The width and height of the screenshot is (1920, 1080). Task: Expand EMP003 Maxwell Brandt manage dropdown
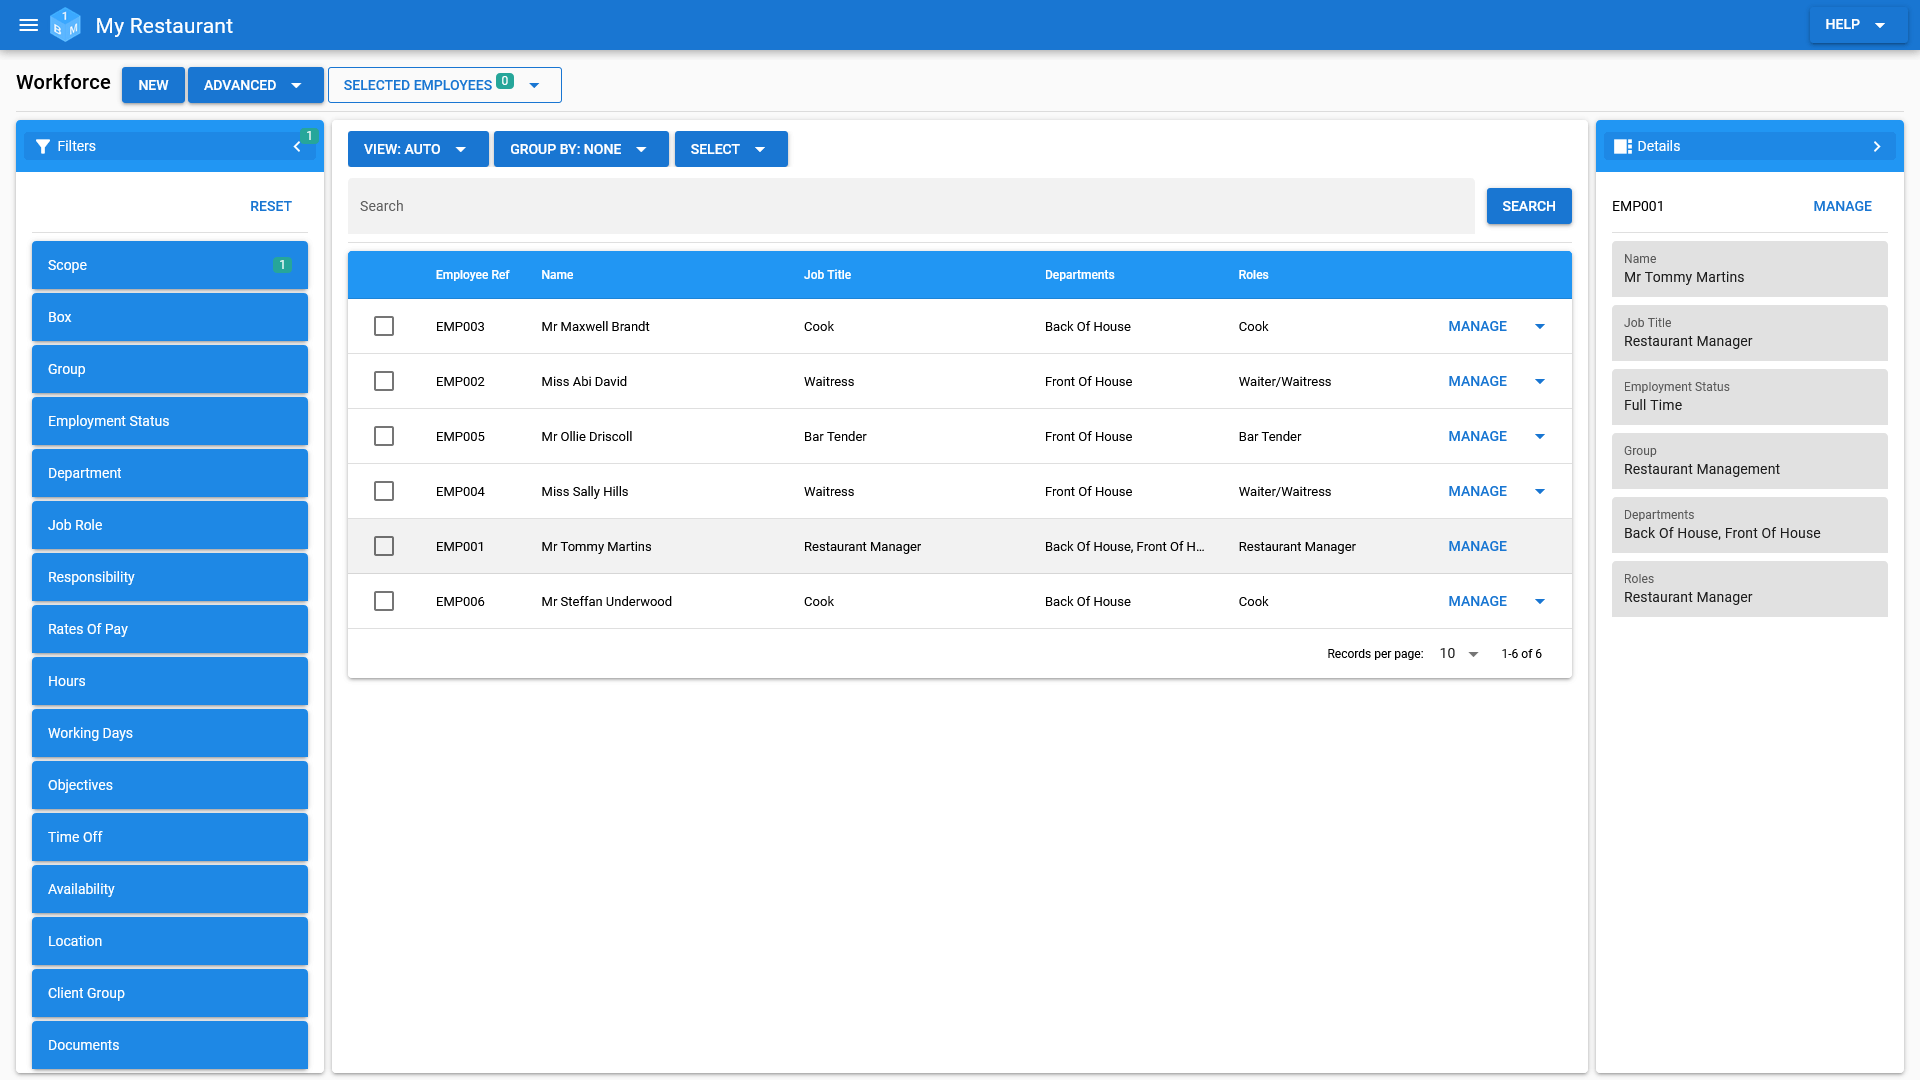(1540, 326)
